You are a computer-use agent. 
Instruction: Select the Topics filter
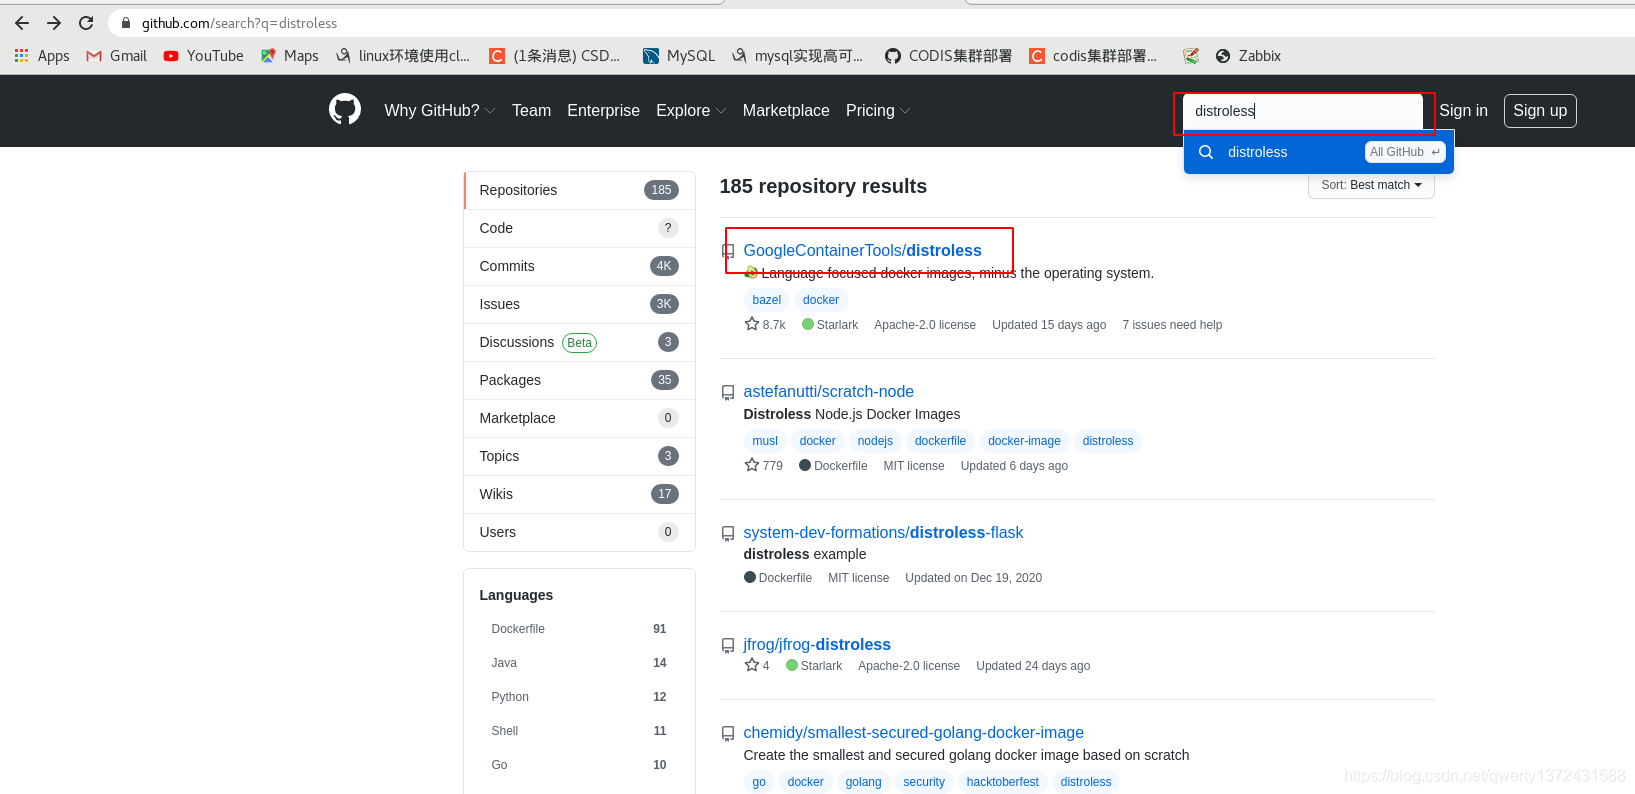click(x=580, y=456)
